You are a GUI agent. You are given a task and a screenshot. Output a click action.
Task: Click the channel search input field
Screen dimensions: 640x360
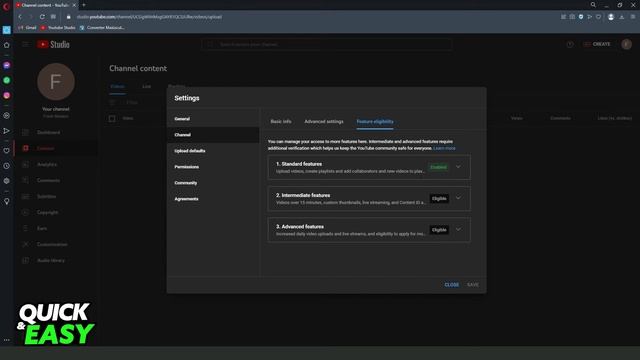pos(327,44)
